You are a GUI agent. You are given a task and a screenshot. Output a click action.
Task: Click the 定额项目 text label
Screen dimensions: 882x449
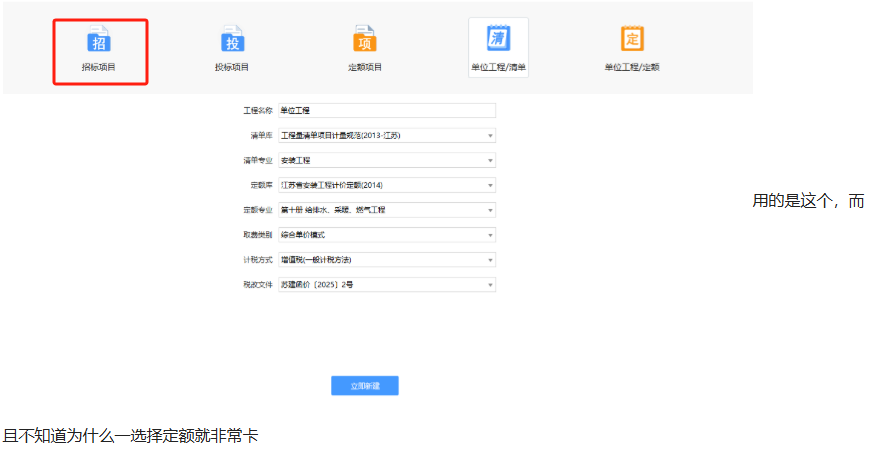click(x=365, y=67)
